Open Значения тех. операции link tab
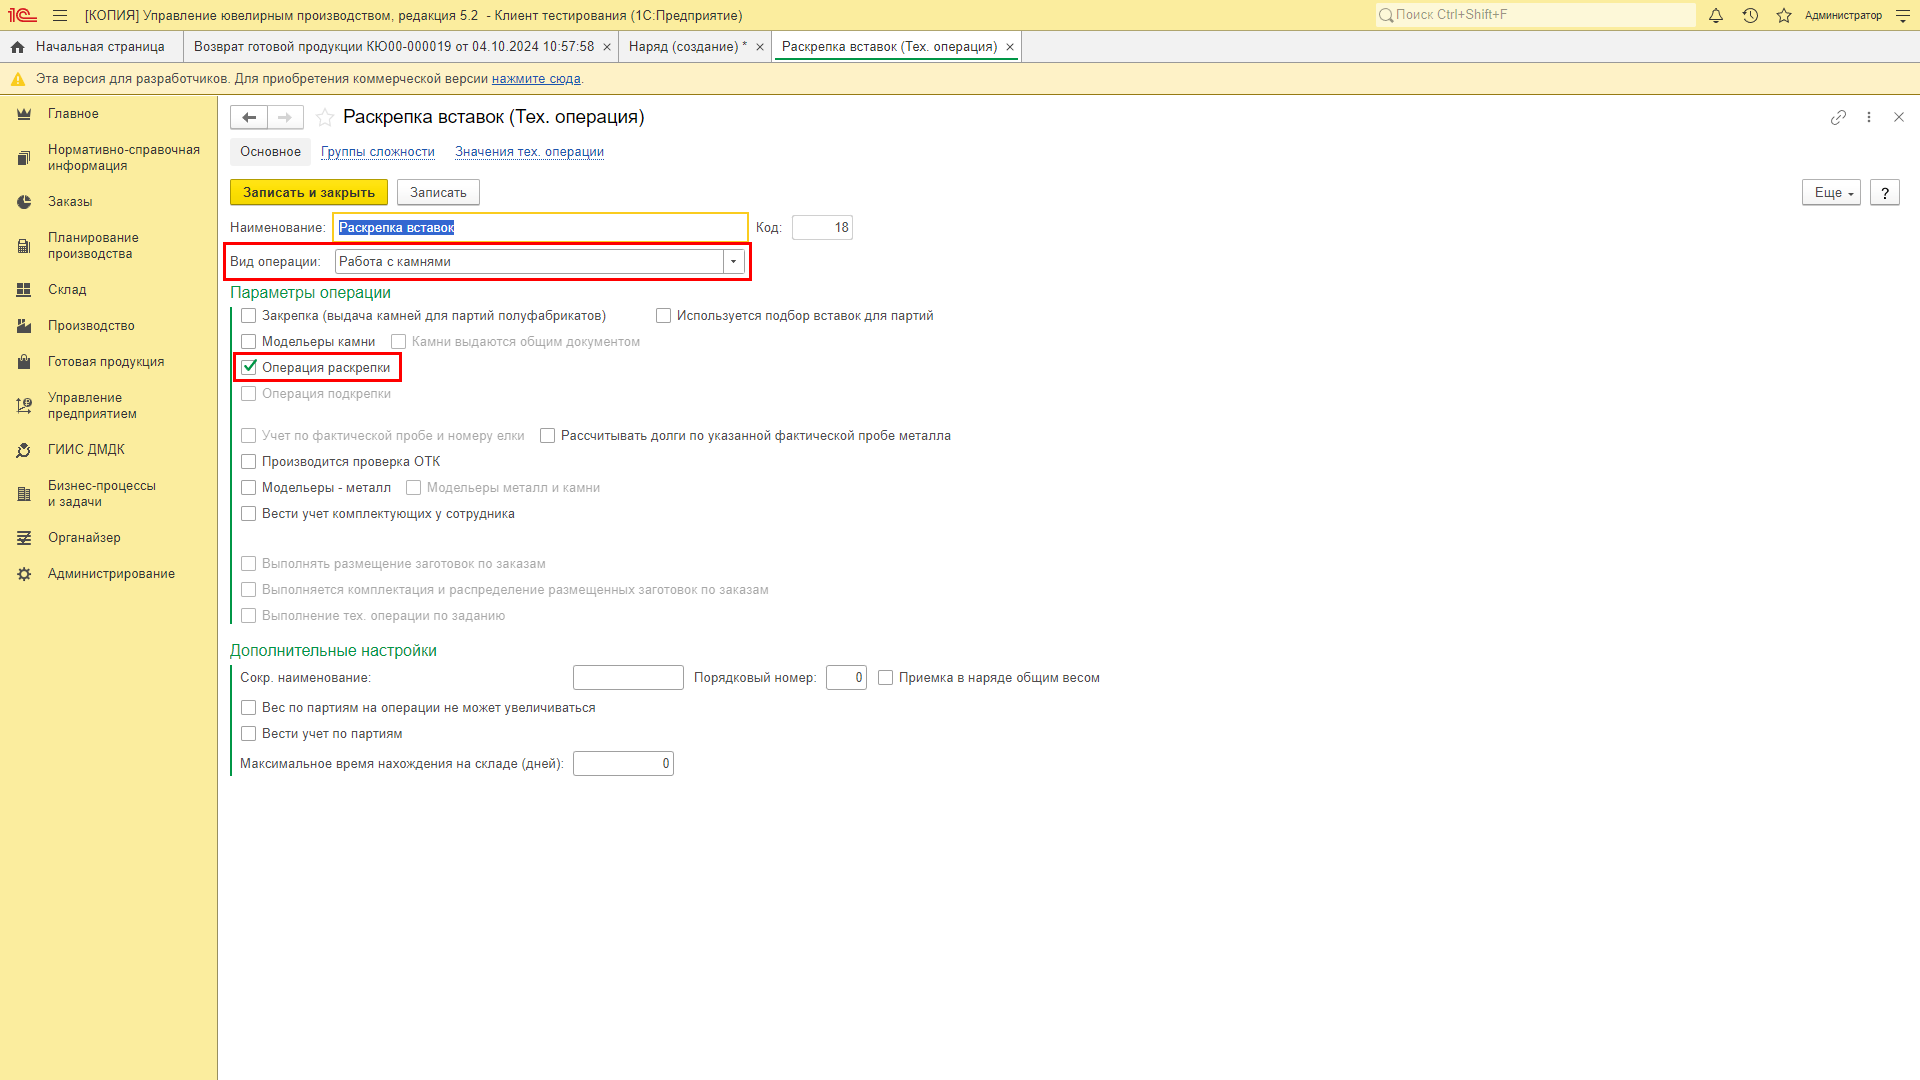 pyautogui.click(x=529, y=152)
